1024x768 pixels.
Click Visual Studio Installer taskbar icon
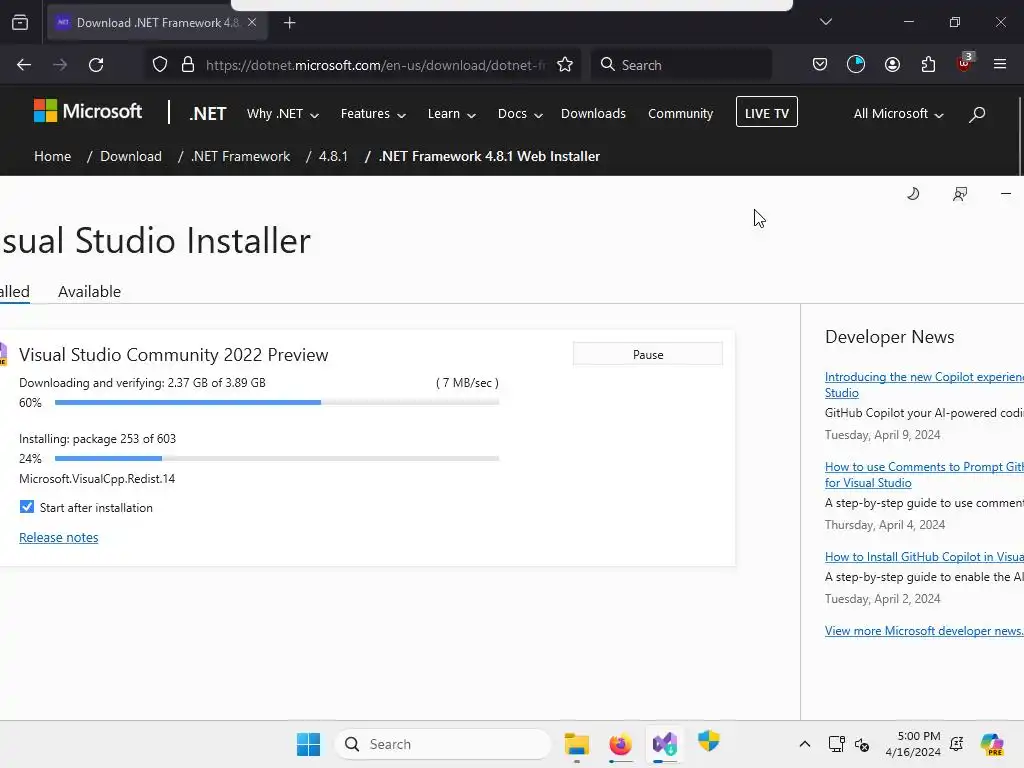point(665,744)
